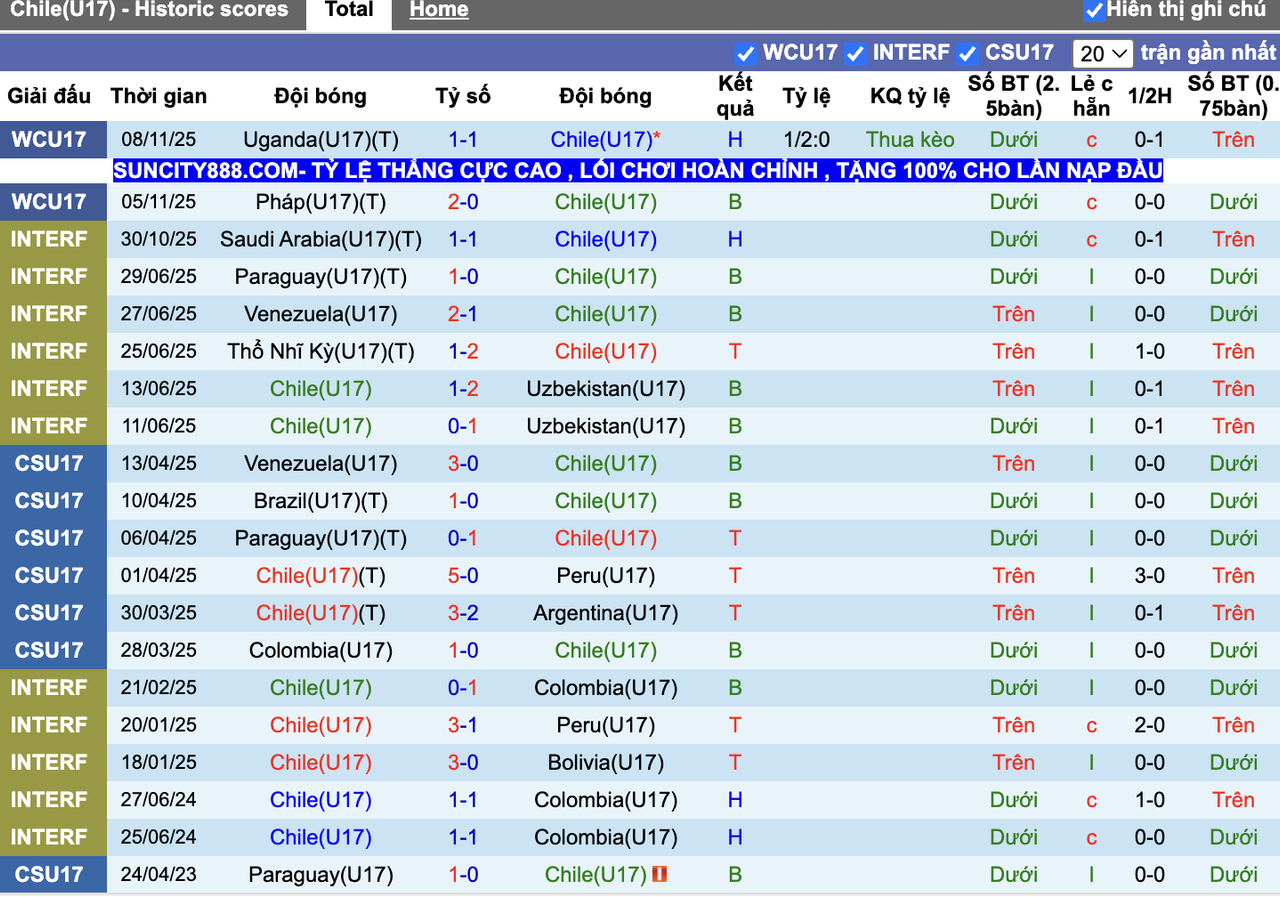1280x897 pixels.
Task: Open Pháp(U17)(T) team link
Action: (x=320, y=202)
